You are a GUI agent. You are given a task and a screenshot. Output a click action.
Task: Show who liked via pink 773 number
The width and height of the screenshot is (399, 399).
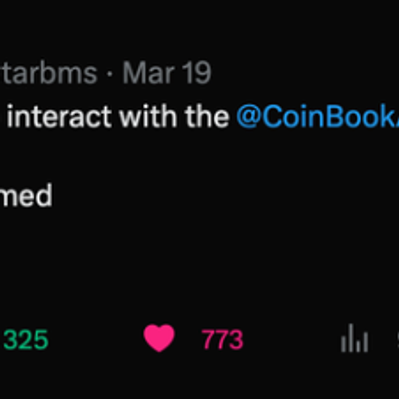222,340
